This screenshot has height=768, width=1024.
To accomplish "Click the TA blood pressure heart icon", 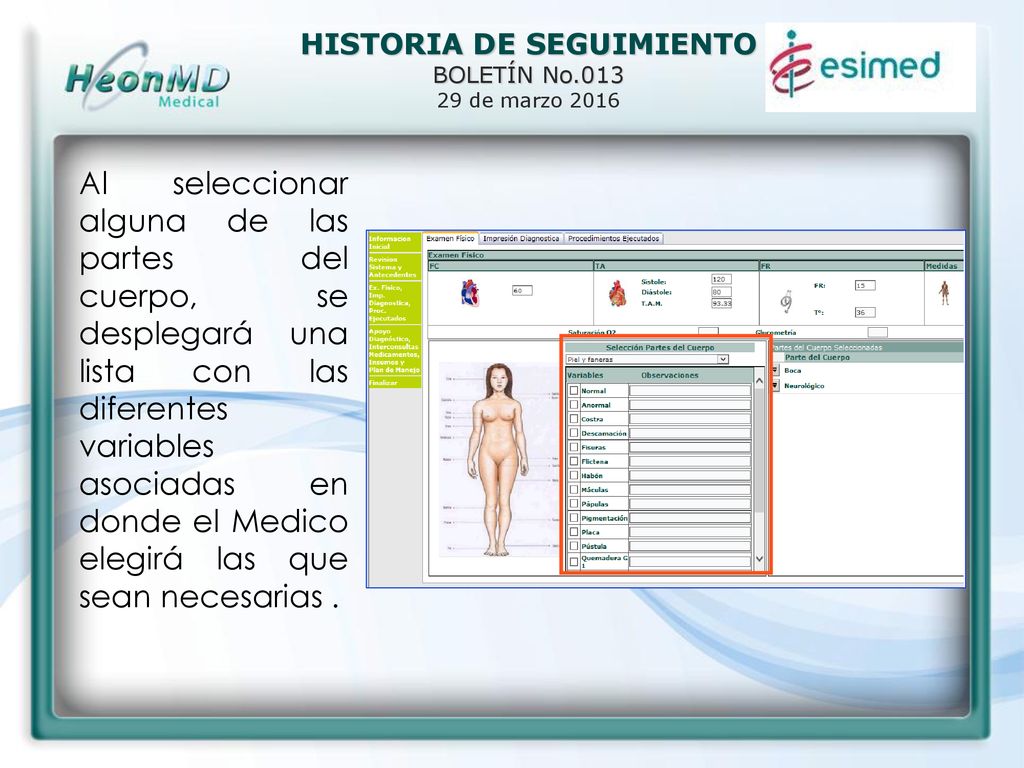I will pyautogui.click(x=617, y=293).
